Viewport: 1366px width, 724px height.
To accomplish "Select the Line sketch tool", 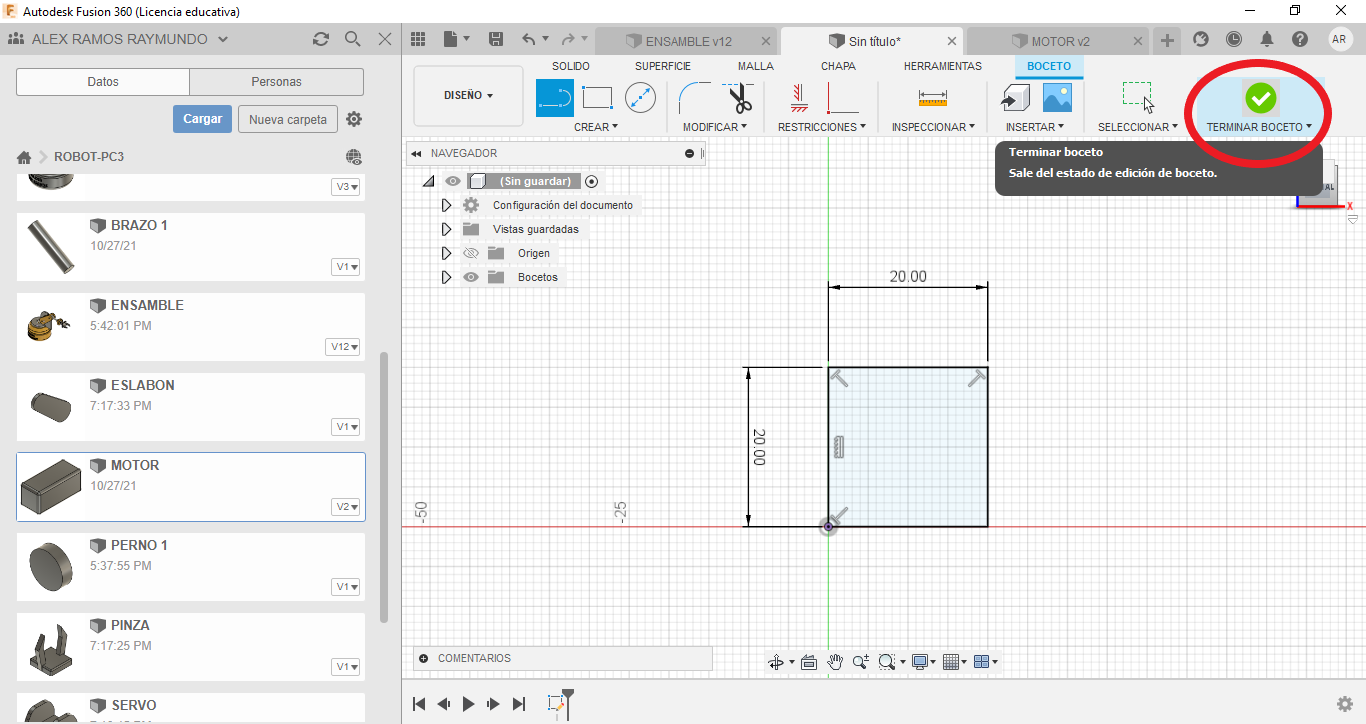I will coord(555,98).
